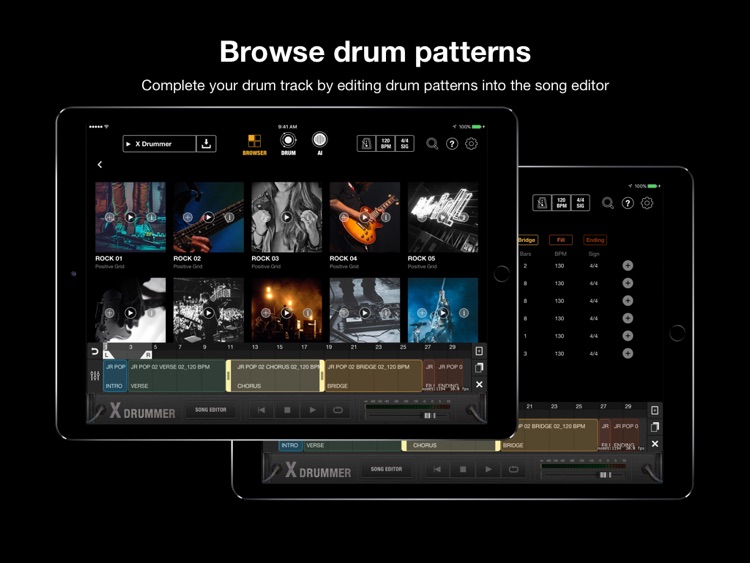
Task: Click the undo arrow left of the timeline
Action: (95, 352)
